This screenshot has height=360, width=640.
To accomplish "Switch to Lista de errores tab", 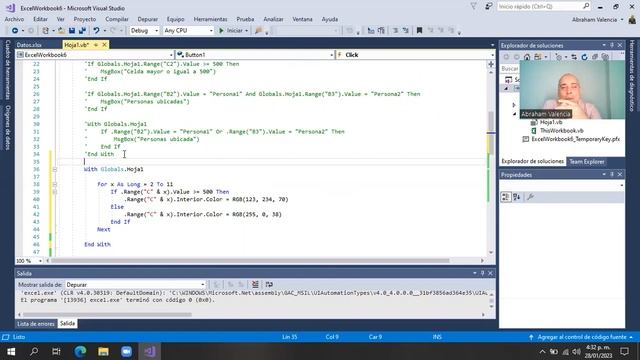I will 36,324.
